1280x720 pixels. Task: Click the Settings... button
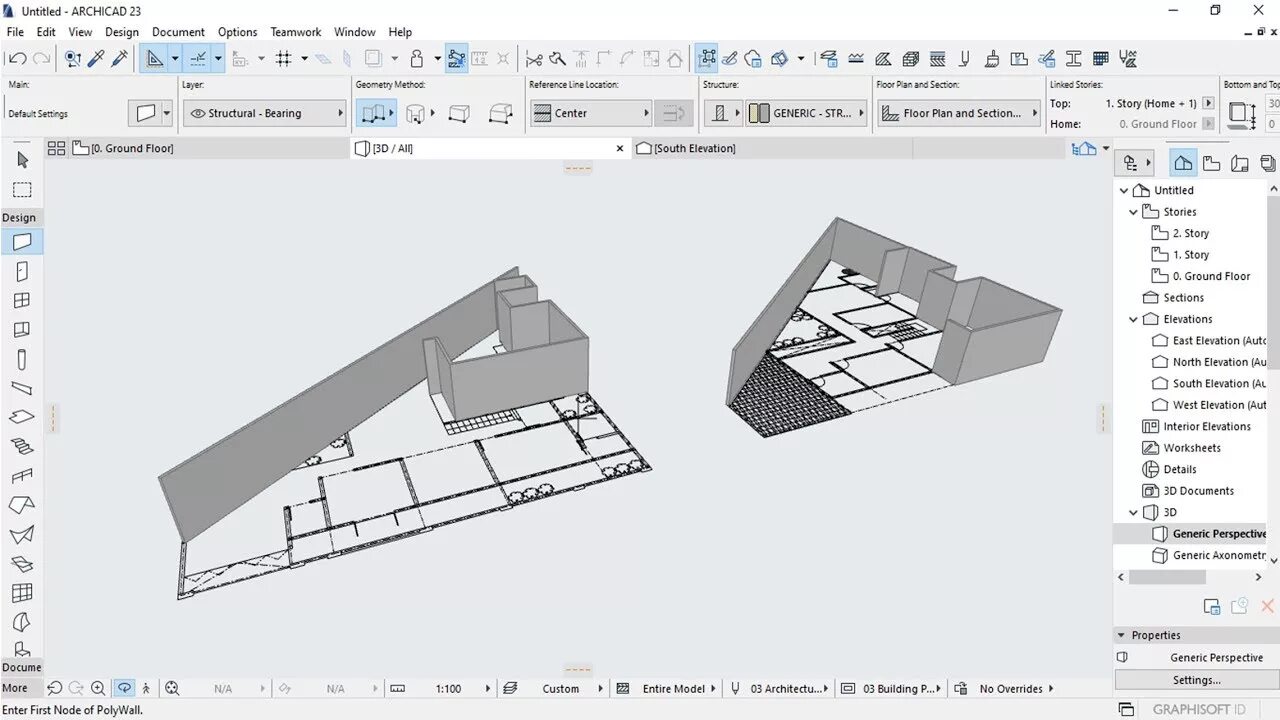(1196, 680)
